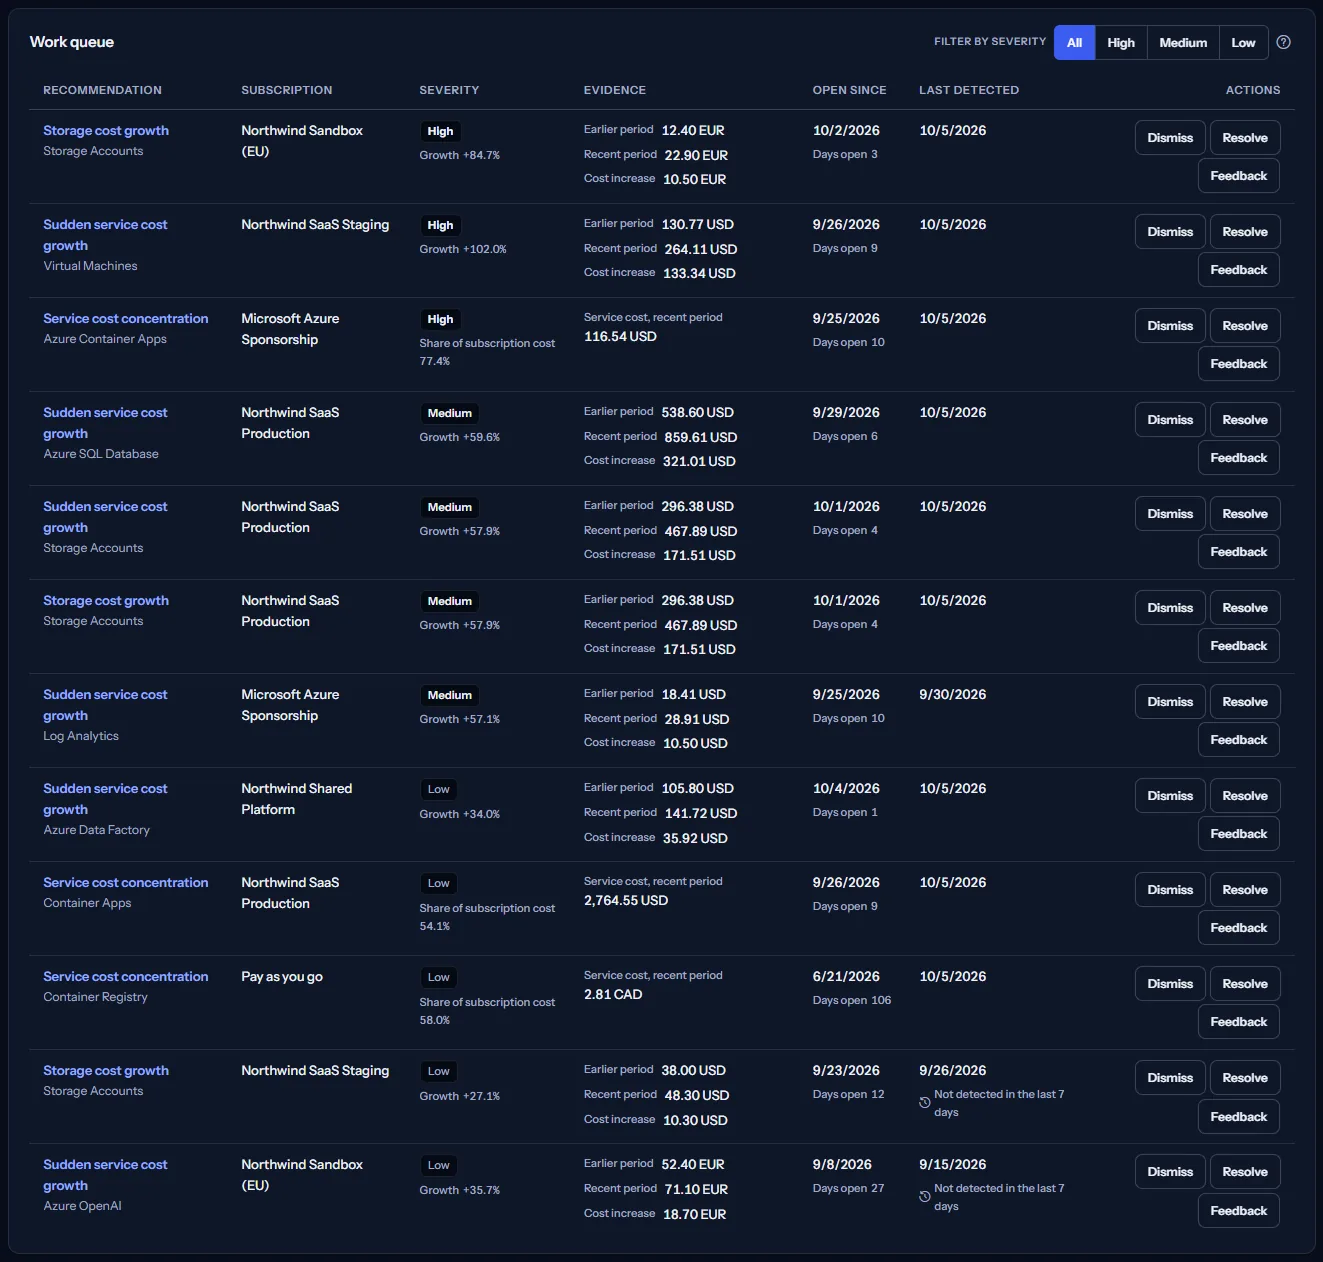The image size is (1323, 1262).
Task: Click the SEVERITY column header
Action: click(x=449, y=90)
